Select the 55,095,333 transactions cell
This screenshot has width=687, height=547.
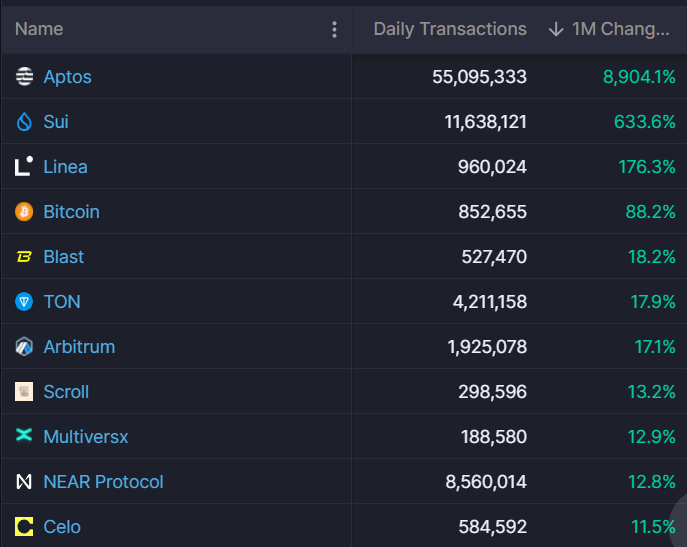coord(479,77)
